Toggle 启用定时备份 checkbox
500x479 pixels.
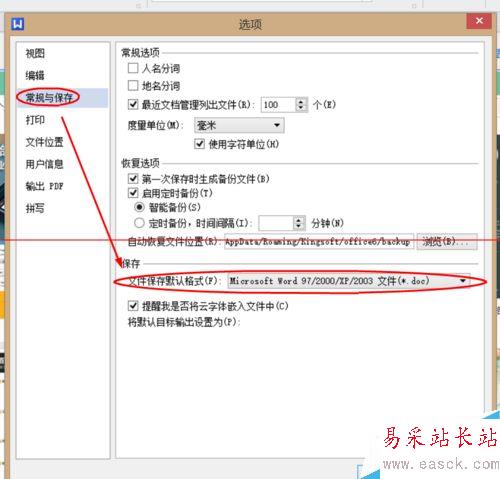(x=133, y=193)
